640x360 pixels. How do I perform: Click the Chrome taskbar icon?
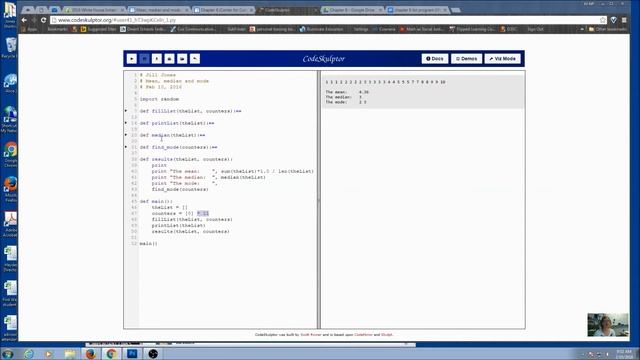point(111,354)
